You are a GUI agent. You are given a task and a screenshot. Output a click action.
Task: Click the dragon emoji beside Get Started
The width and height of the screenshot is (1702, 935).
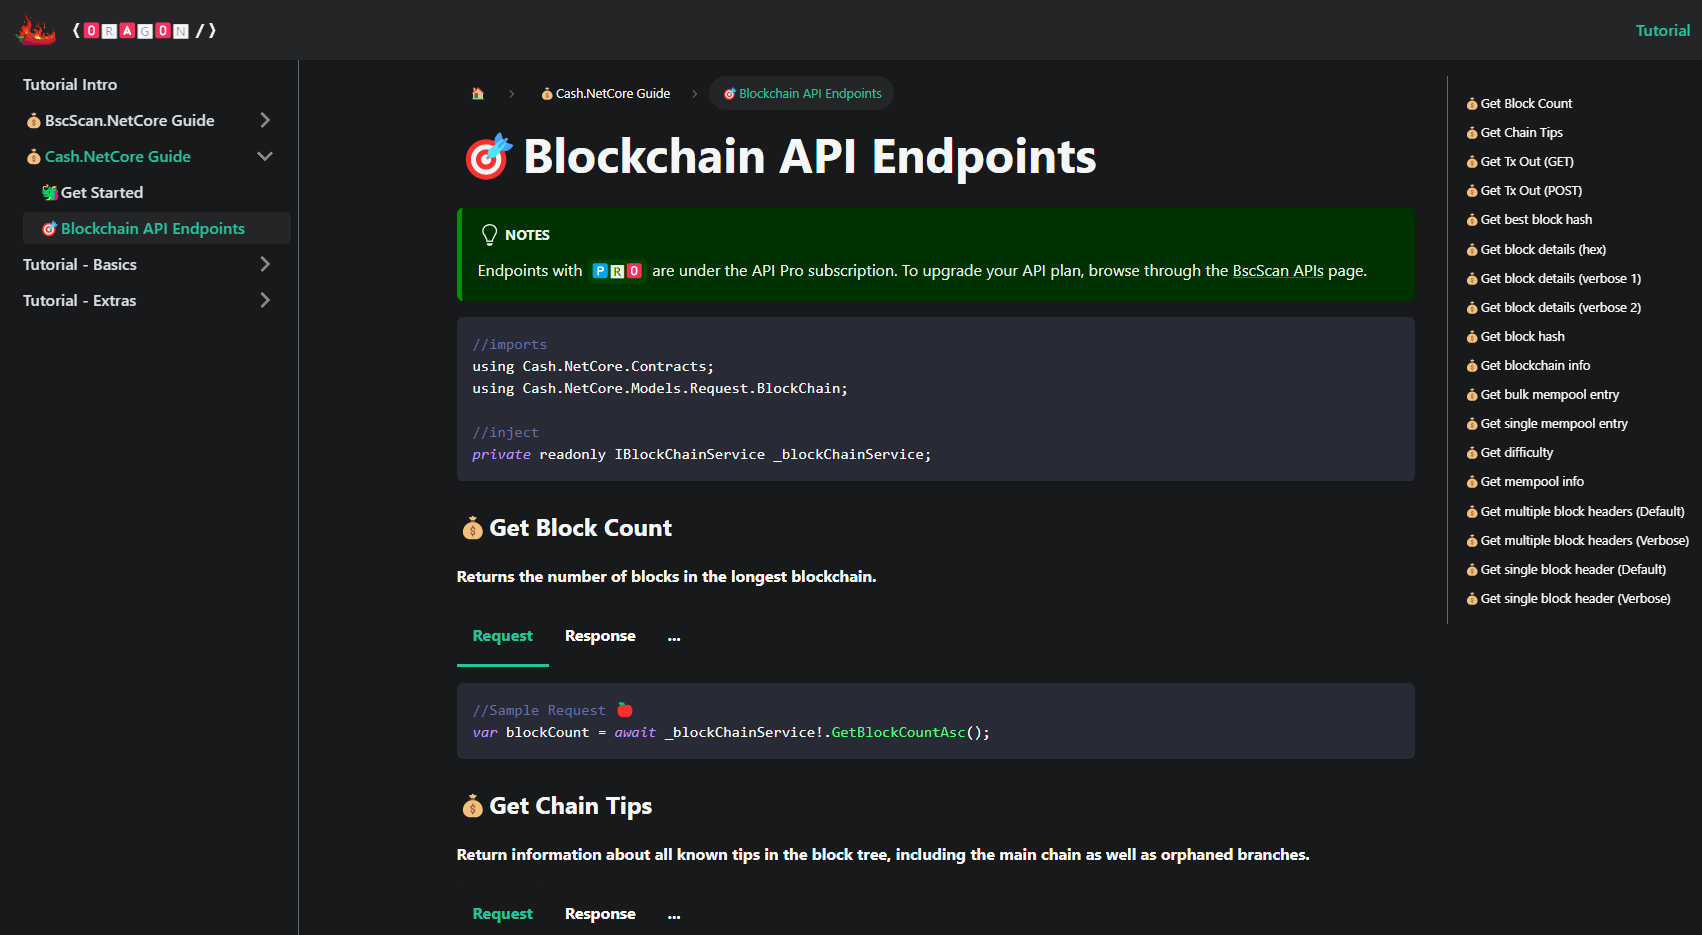49,193
